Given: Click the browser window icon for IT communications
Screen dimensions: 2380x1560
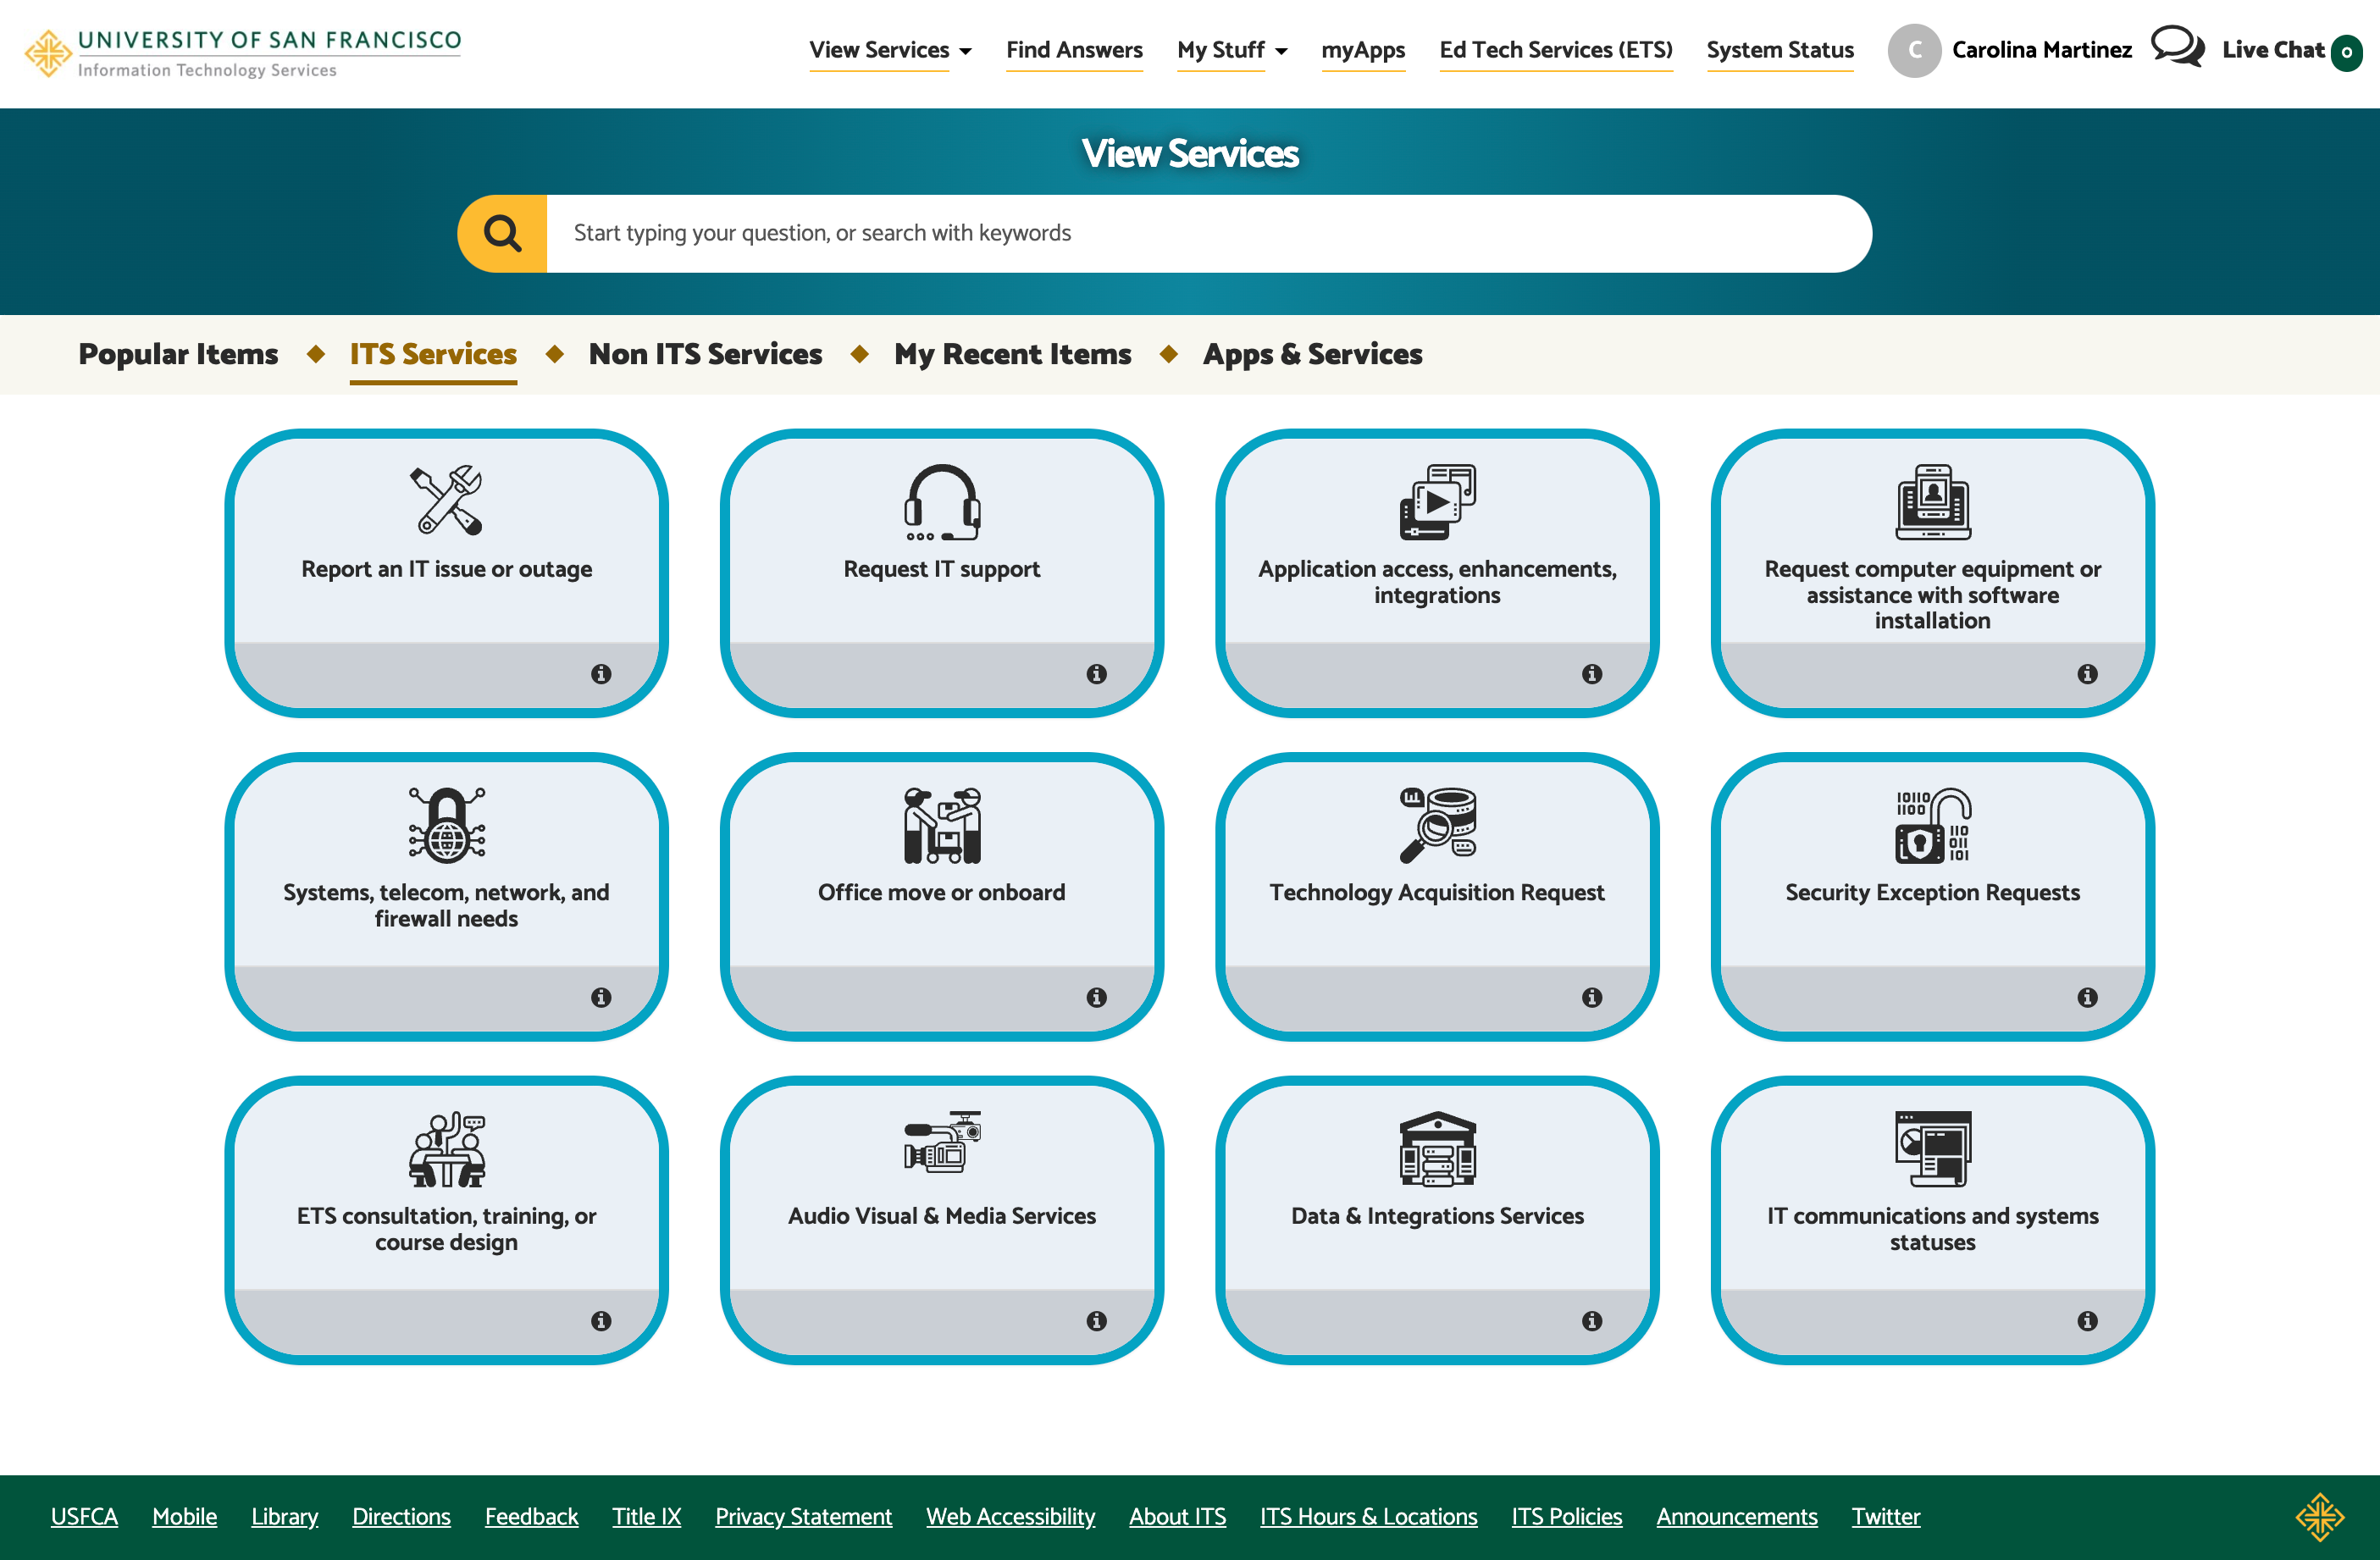Looking at the screenshot, I should point(1933,1149).
